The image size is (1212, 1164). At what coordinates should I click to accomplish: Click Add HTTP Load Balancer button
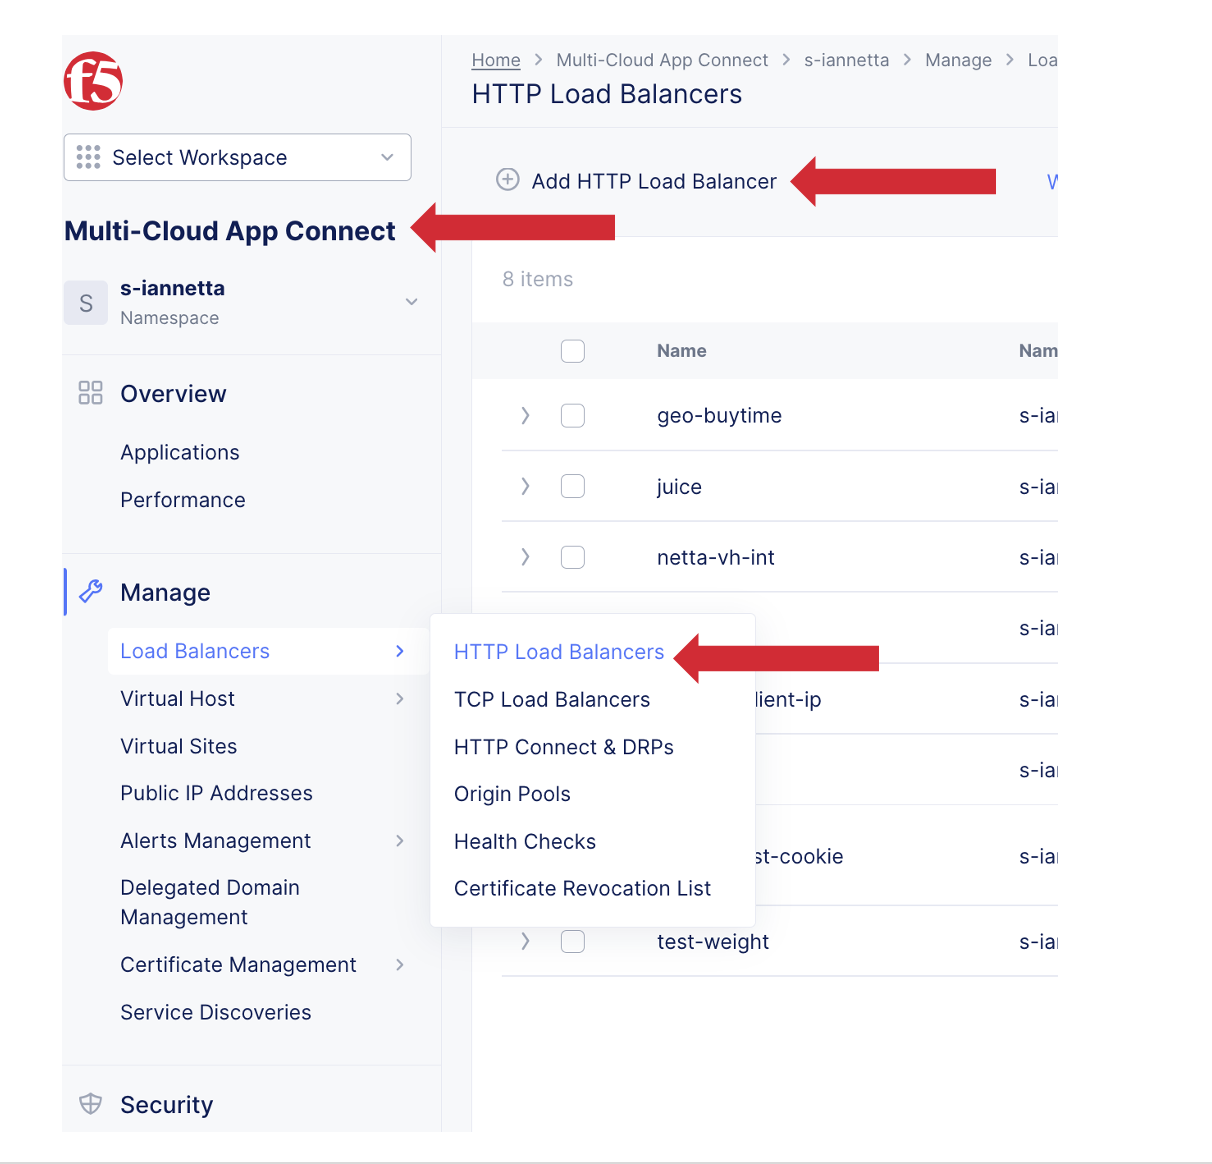coord(637,181)
